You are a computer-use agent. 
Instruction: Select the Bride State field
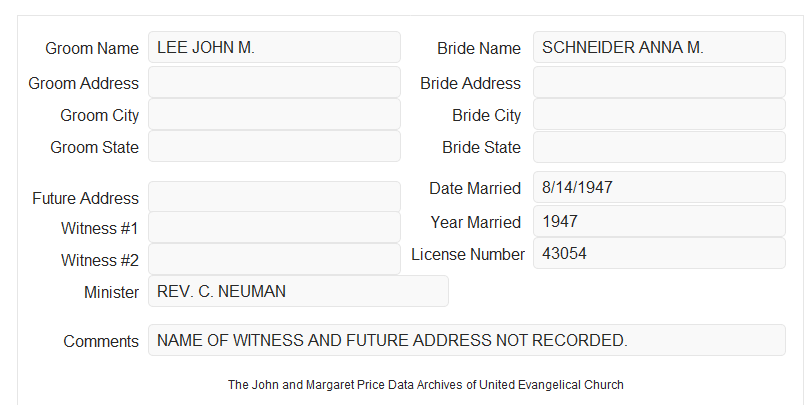click(x=659, y=147)
